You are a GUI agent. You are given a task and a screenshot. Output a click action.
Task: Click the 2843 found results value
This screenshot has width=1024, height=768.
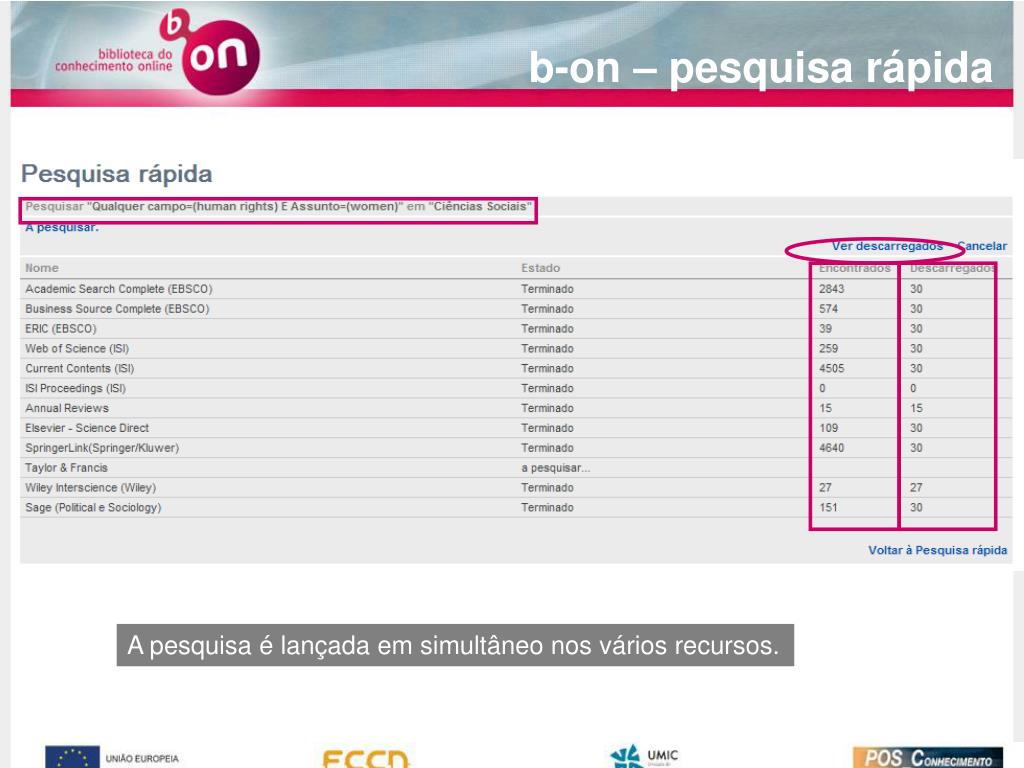coord(831,289)
